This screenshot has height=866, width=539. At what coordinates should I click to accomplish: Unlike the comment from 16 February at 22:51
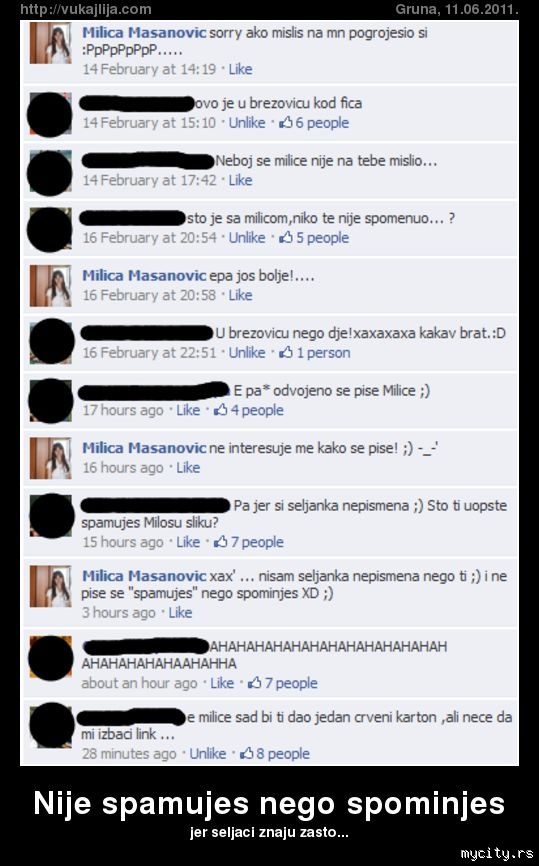tap(247, 352)
